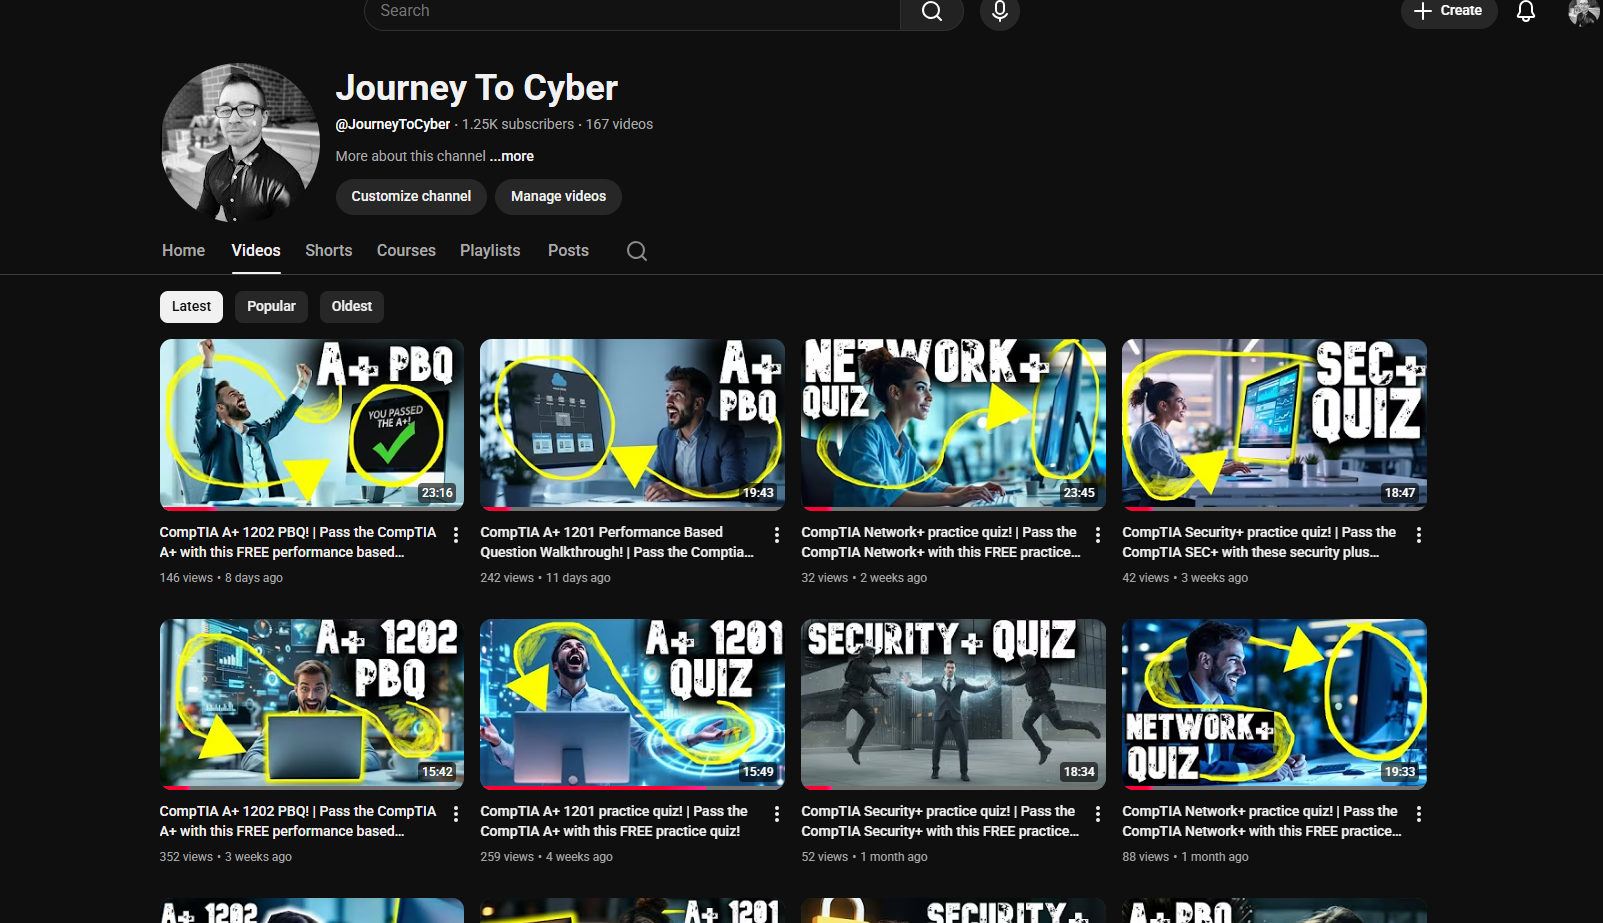The width and height of the screenshot is (1603, 923).
Task: Open Network+ practice quiz title with 32 views
Action: click(941, 542)
